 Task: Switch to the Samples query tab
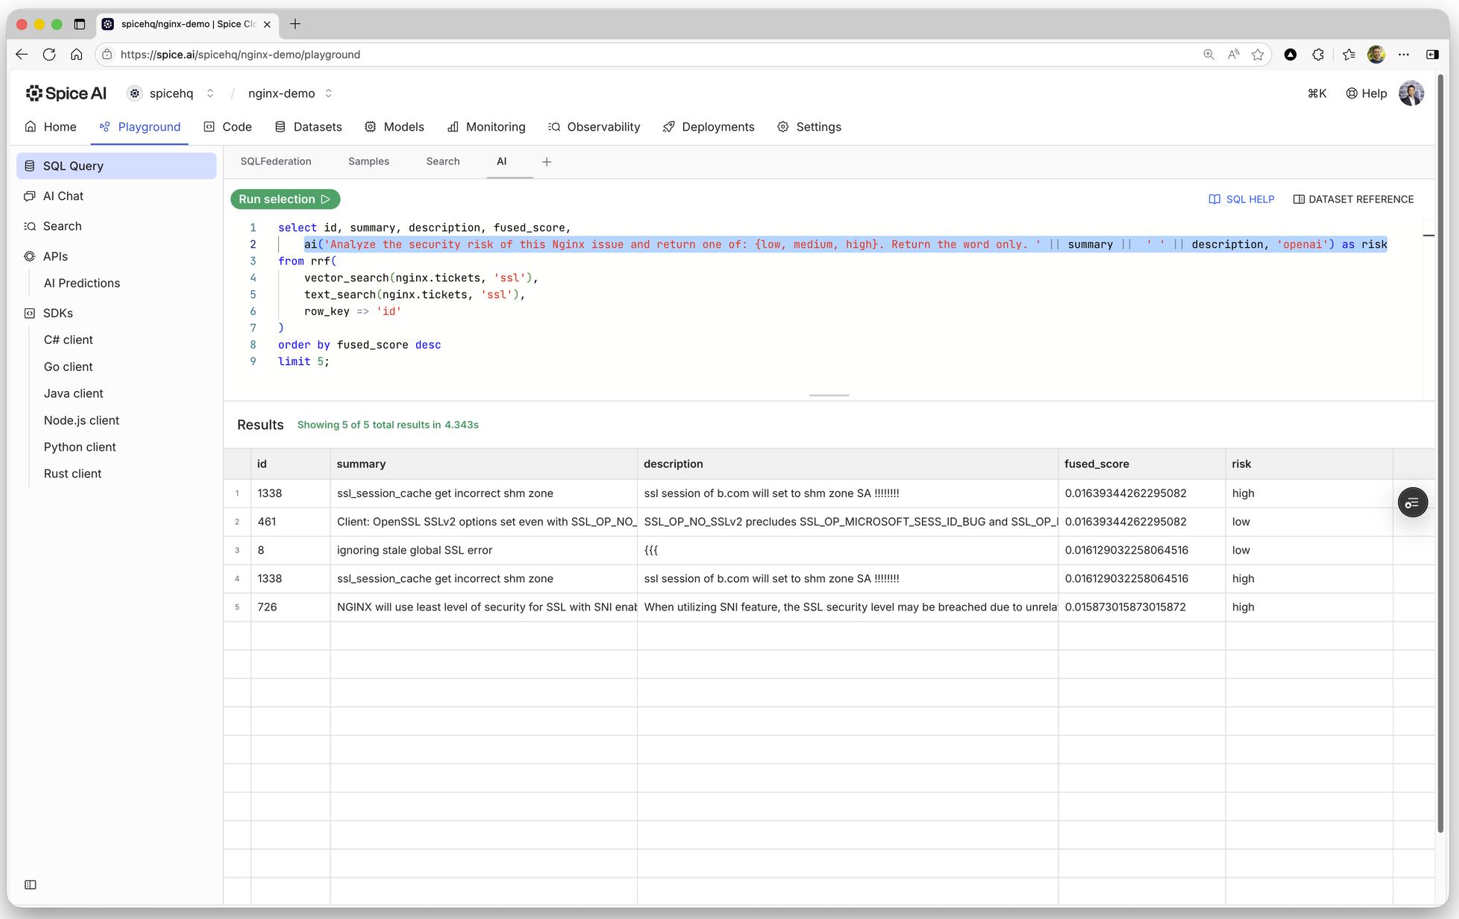pos(368,161)
